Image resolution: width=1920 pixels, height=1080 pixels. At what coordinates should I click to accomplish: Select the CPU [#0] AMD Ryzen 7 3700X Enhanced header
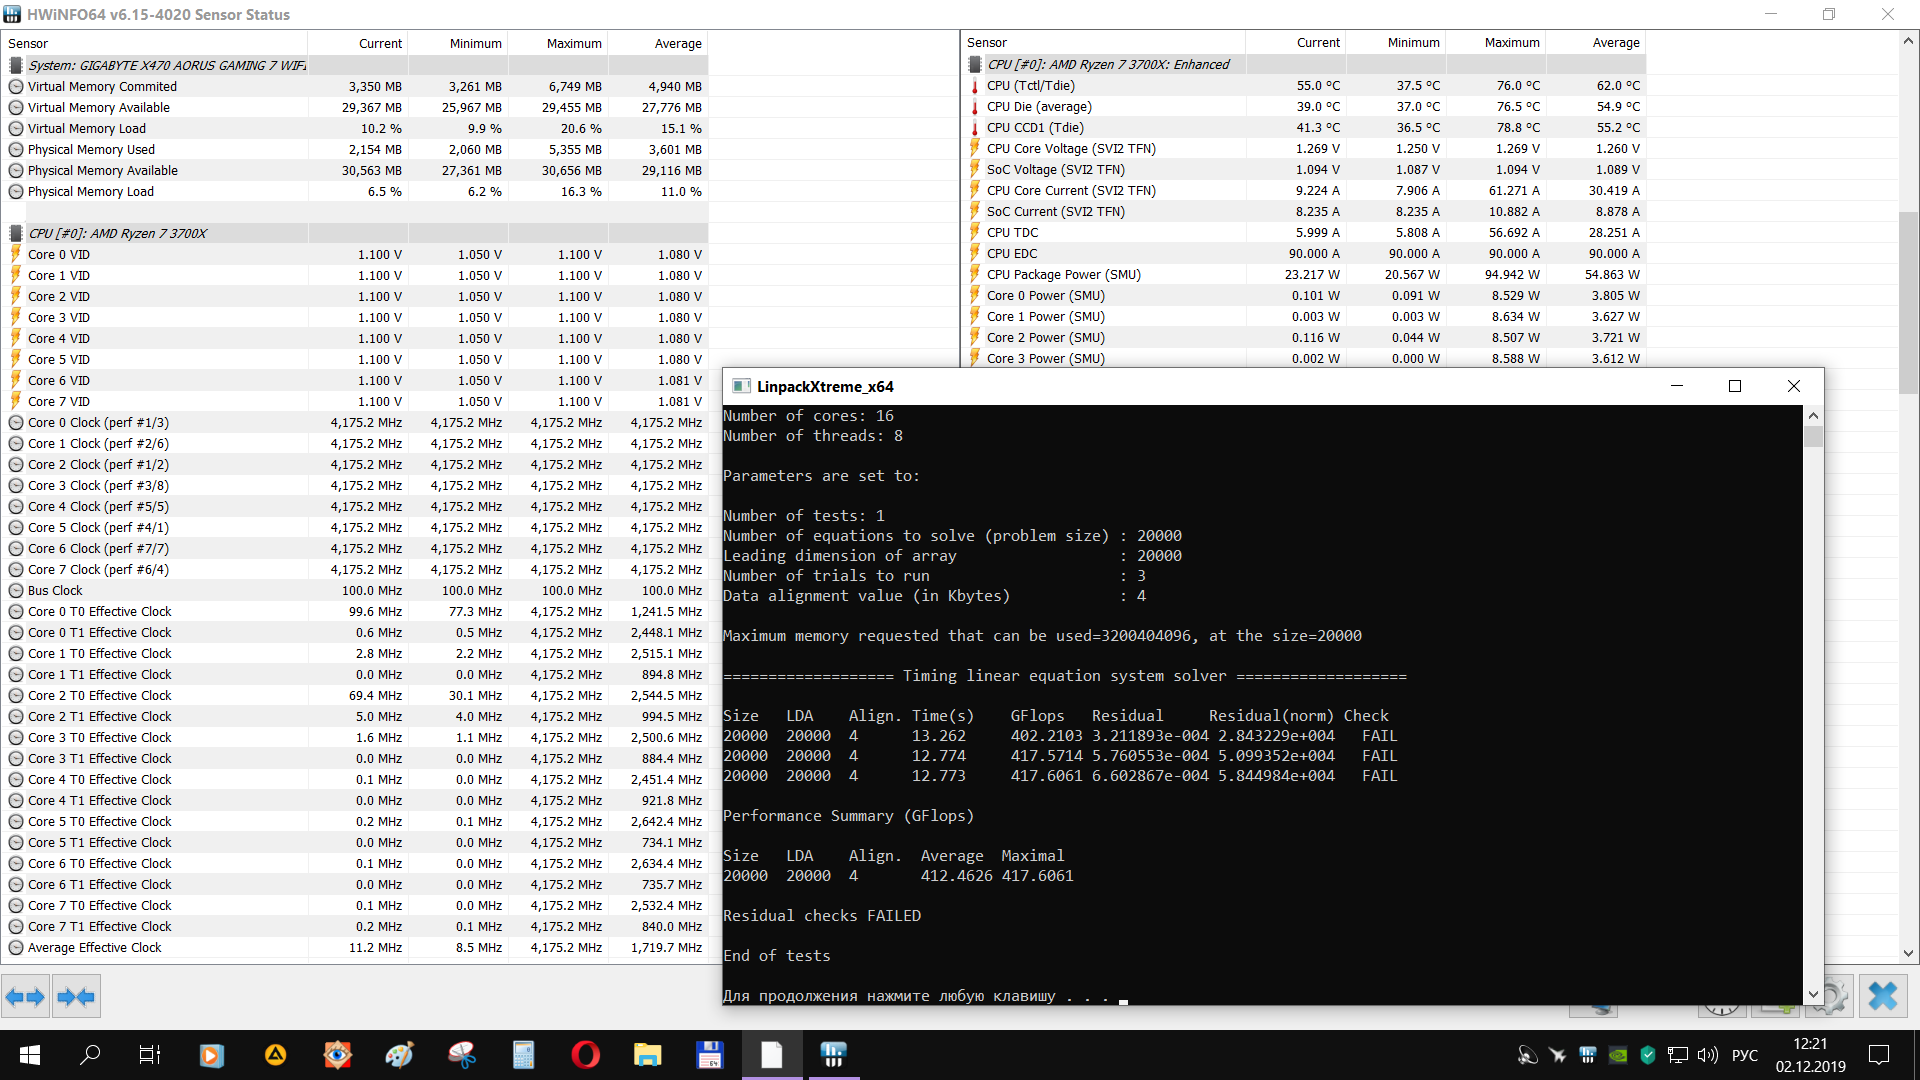point(1107,64)
